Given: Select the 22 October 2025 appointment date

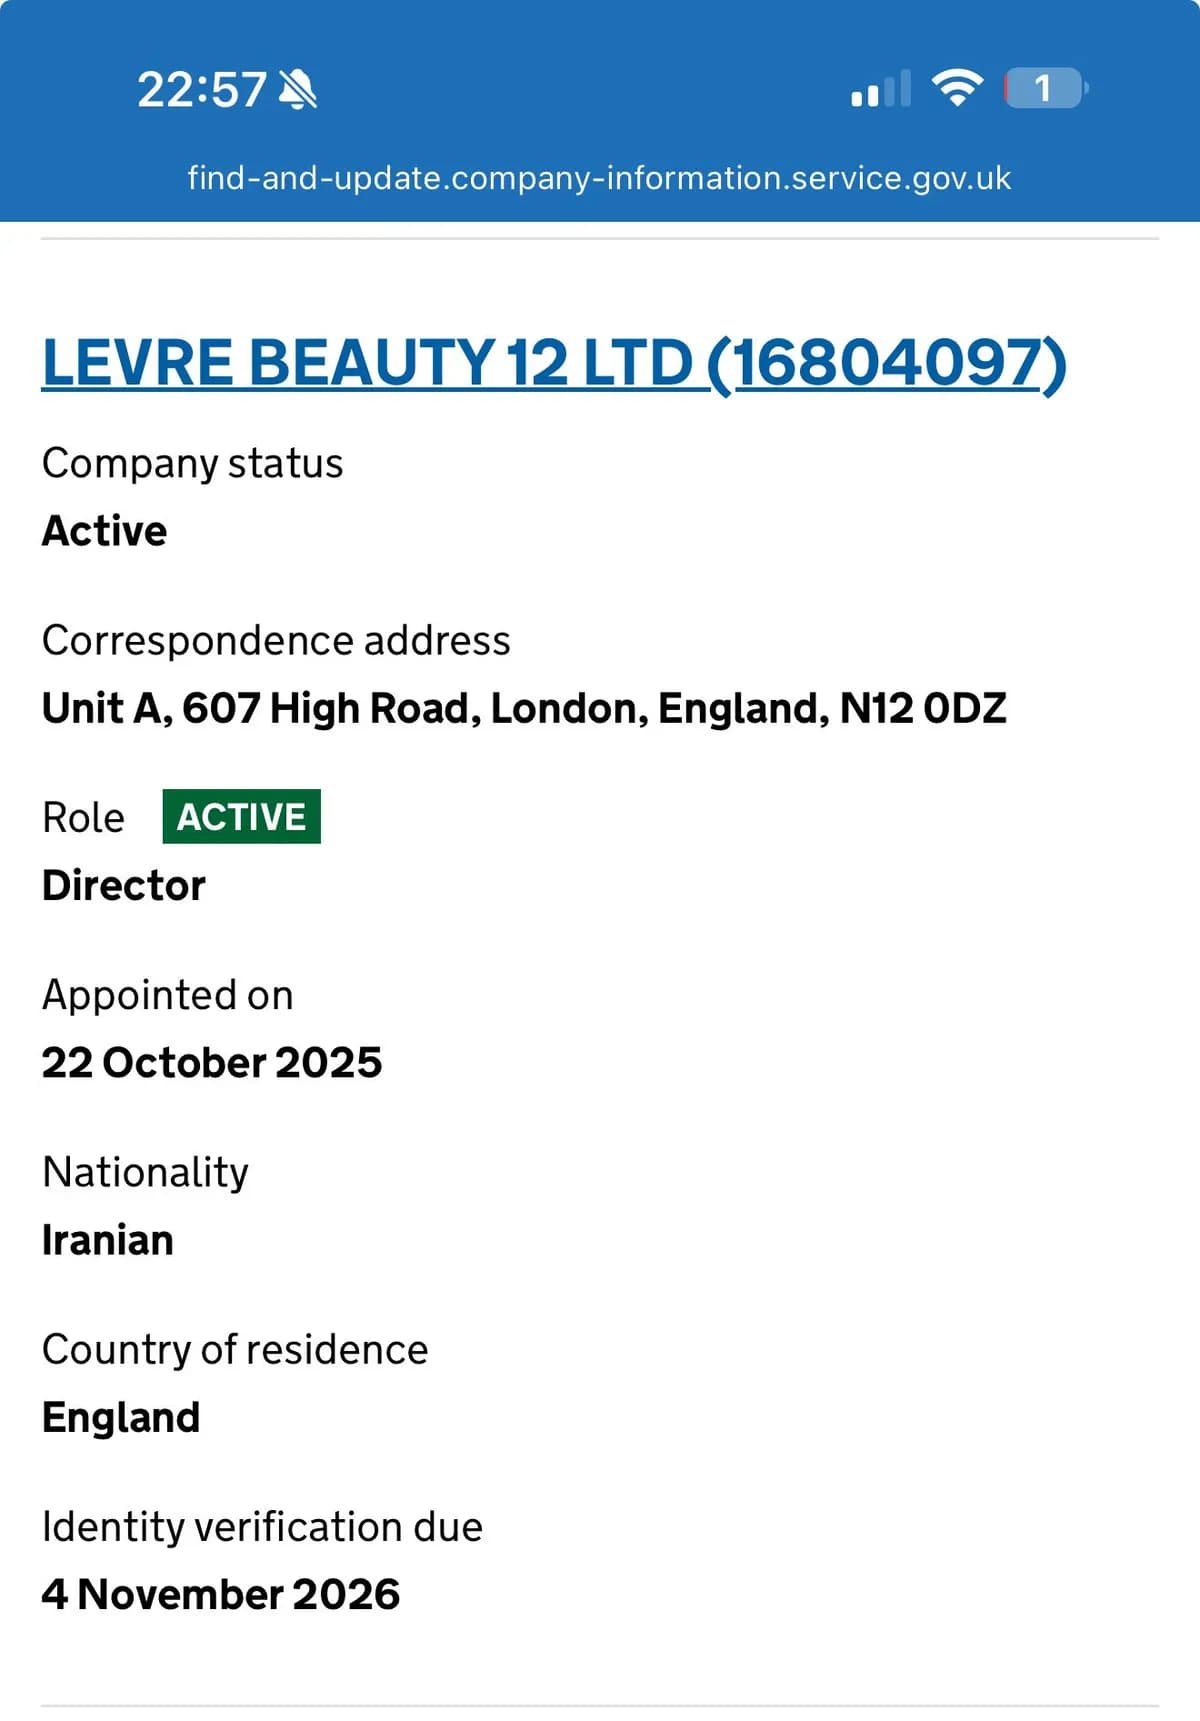Looking at the screenshot, I should pyautogui.click(x=212, y=1062).
